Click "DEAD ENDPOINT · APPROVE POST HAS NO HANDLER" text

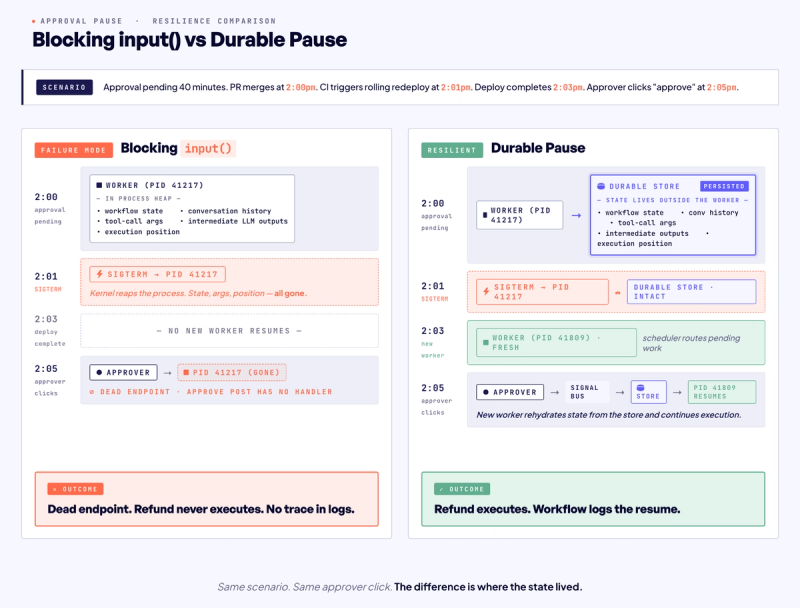tap(216, 392)
